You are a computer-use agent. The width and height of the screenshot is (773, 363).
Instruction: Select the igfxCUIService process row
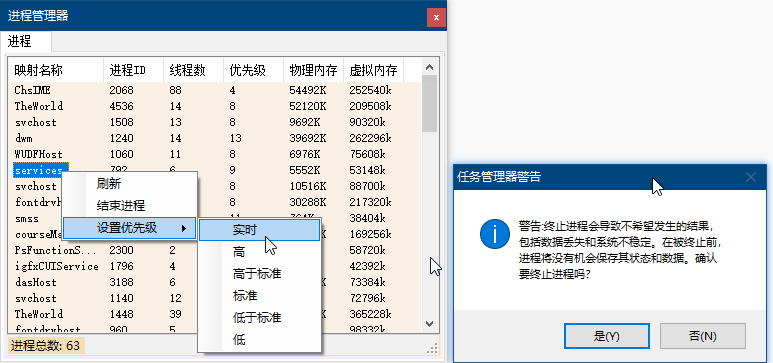click(214, 266)
